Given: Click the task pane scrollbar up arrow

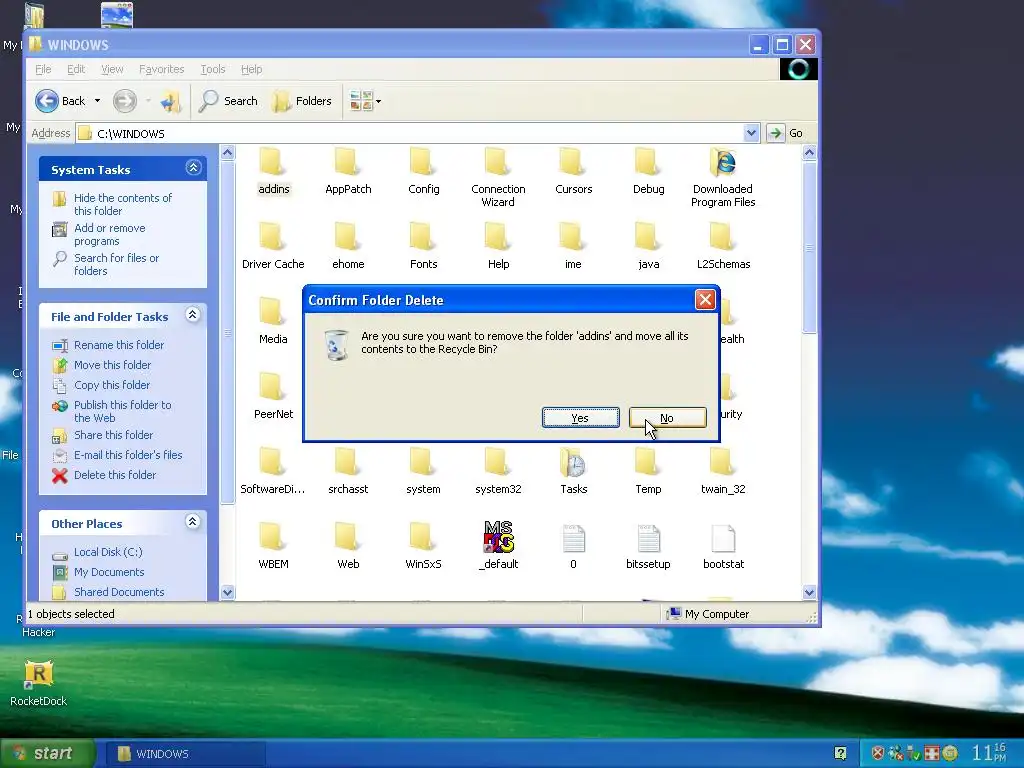Looking at the screenshot, I should (227, 153).
